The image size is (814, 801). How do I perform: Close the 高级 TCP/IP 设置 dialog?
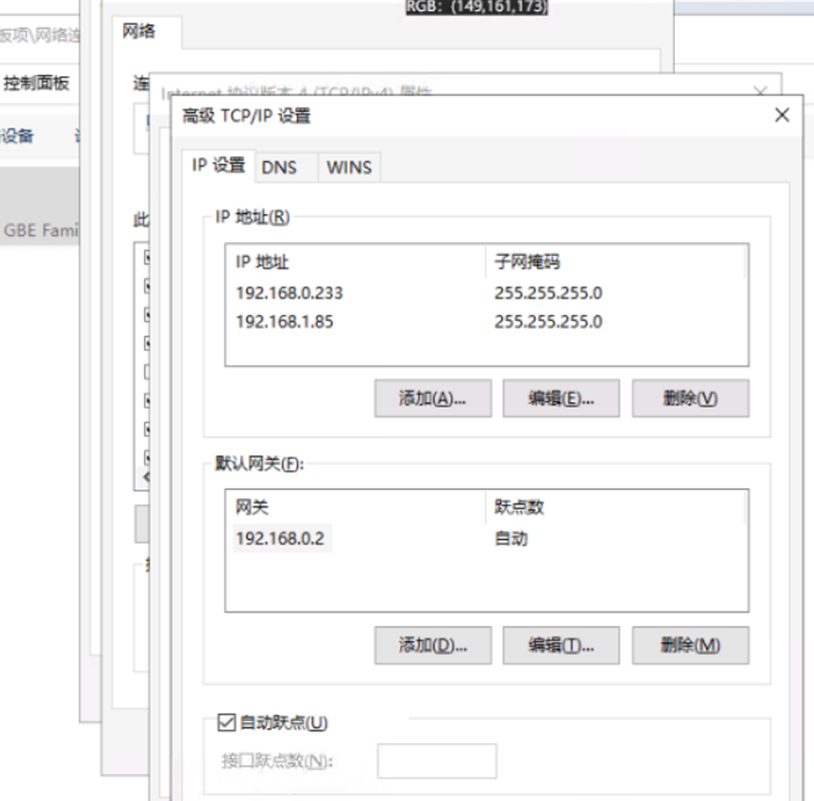click(782, 115)
